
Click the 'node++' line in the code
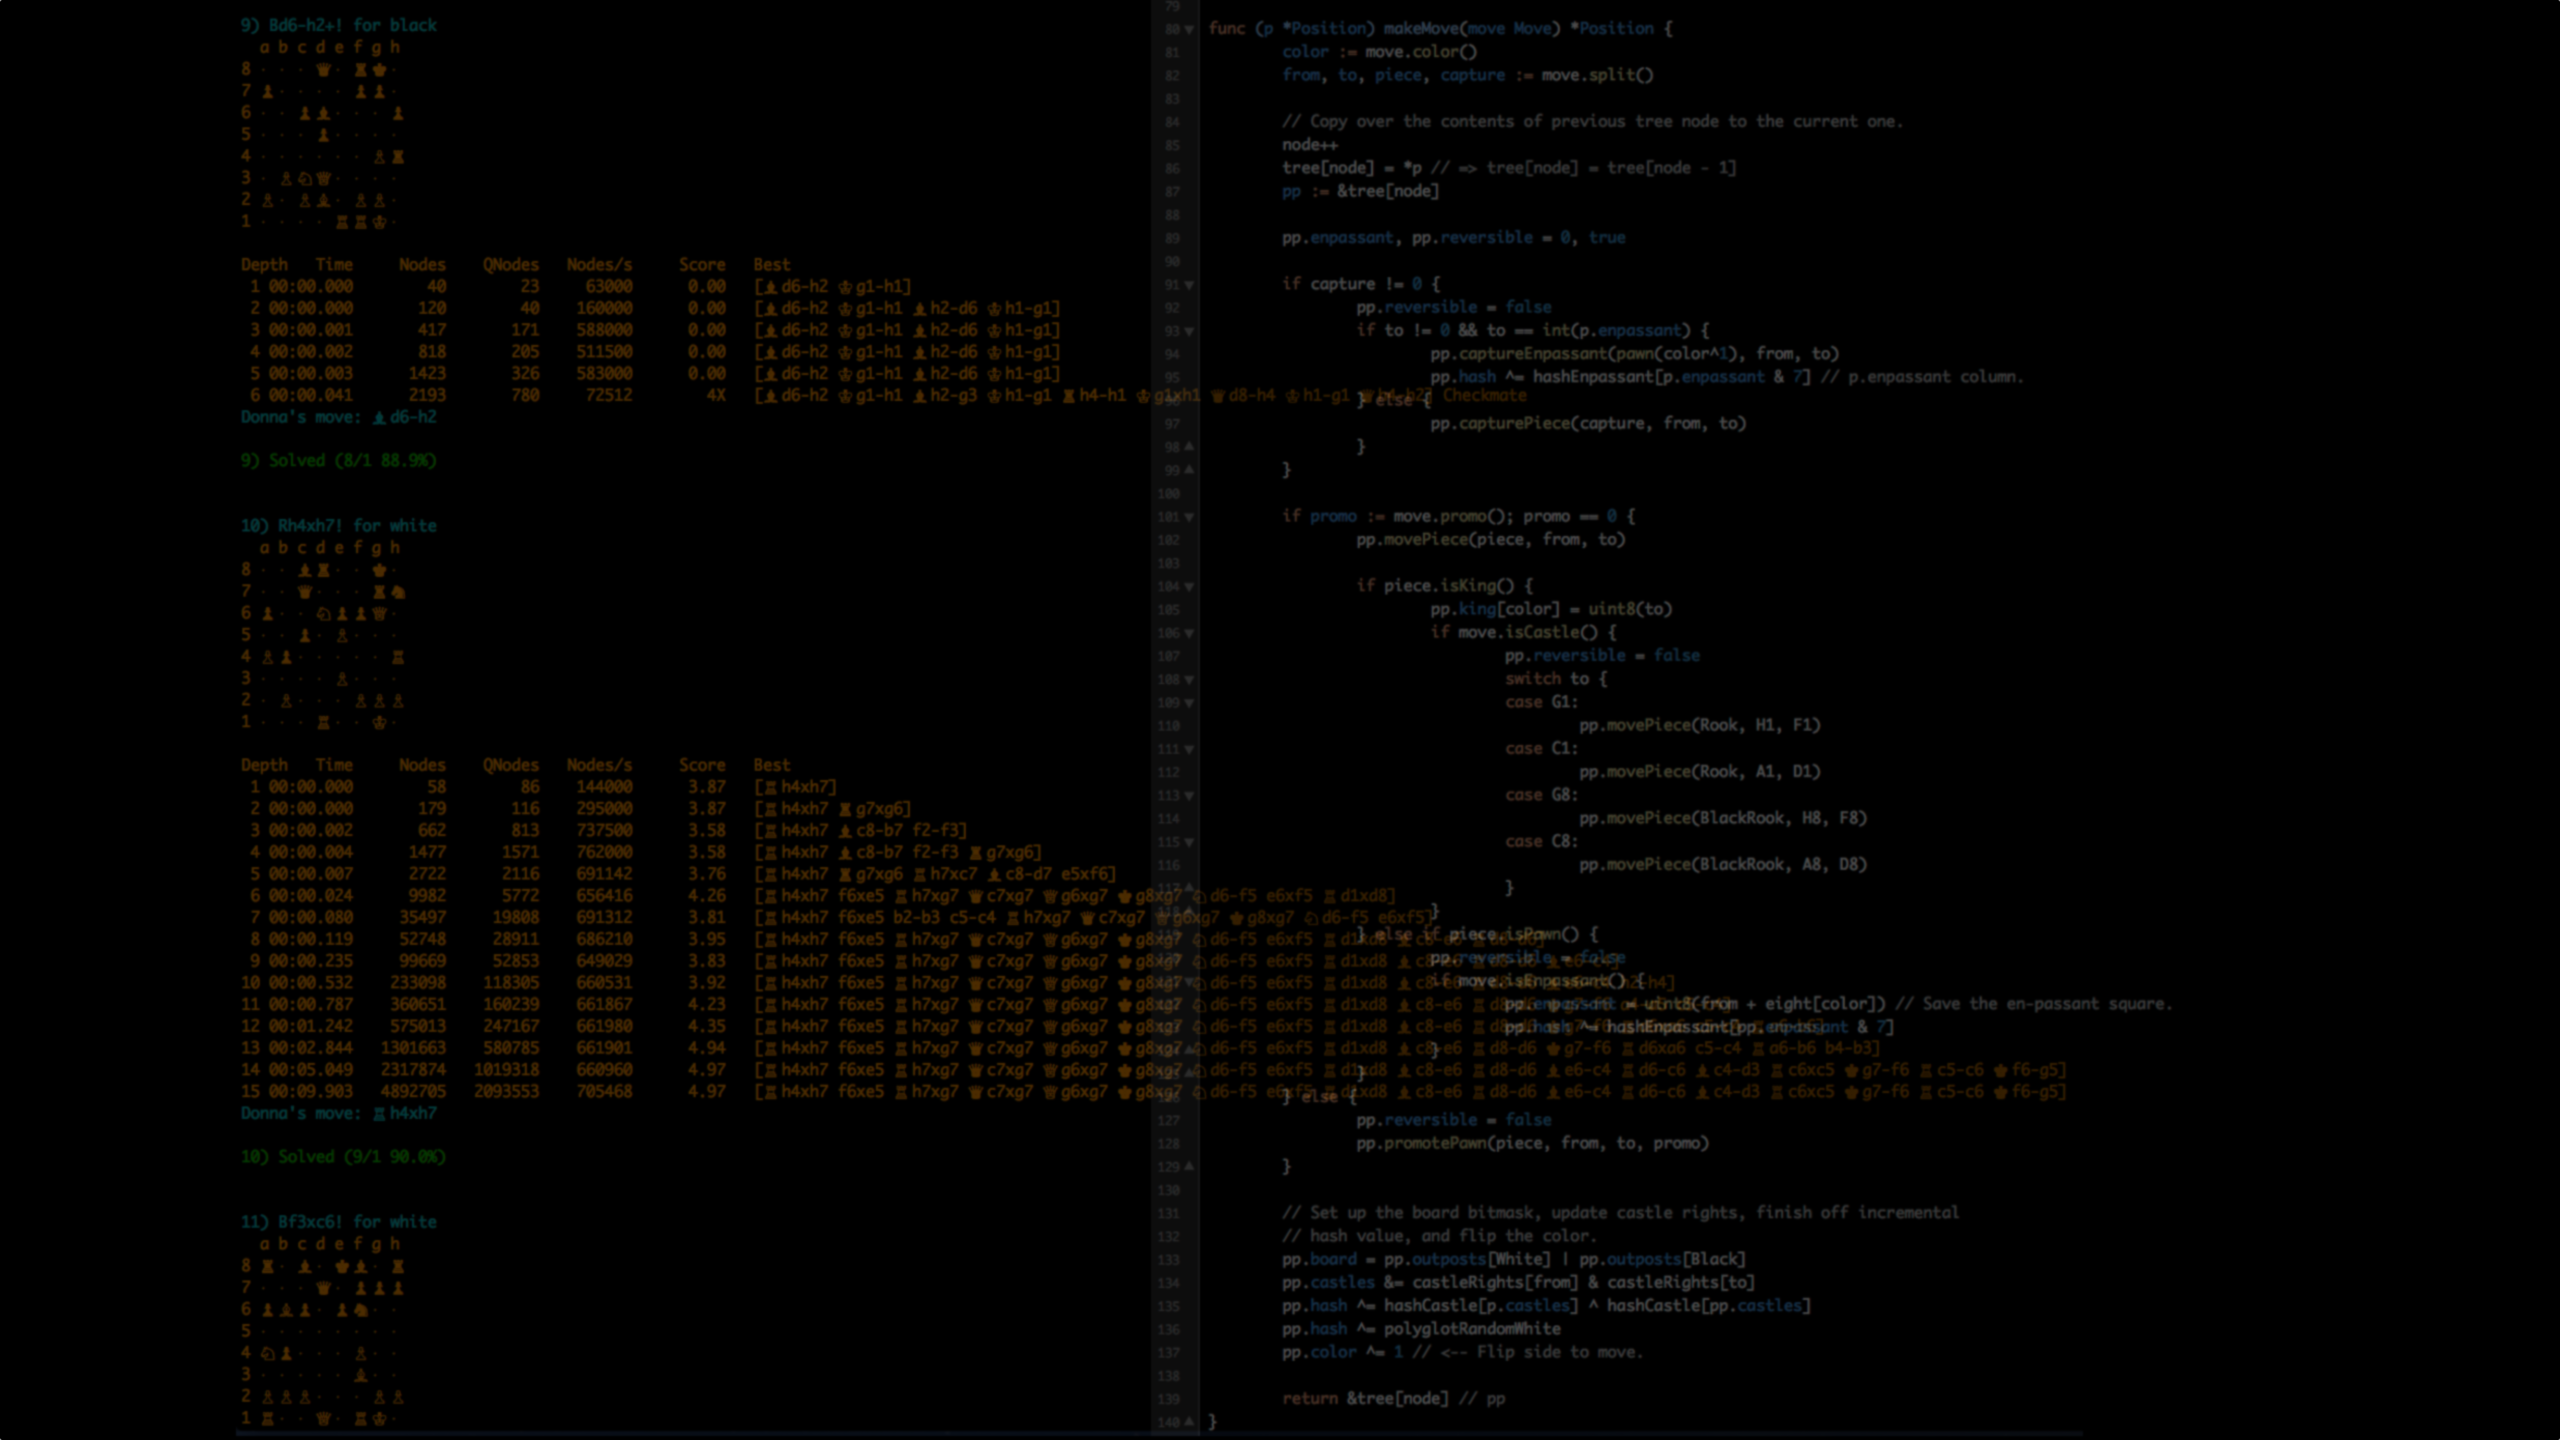1310,145
